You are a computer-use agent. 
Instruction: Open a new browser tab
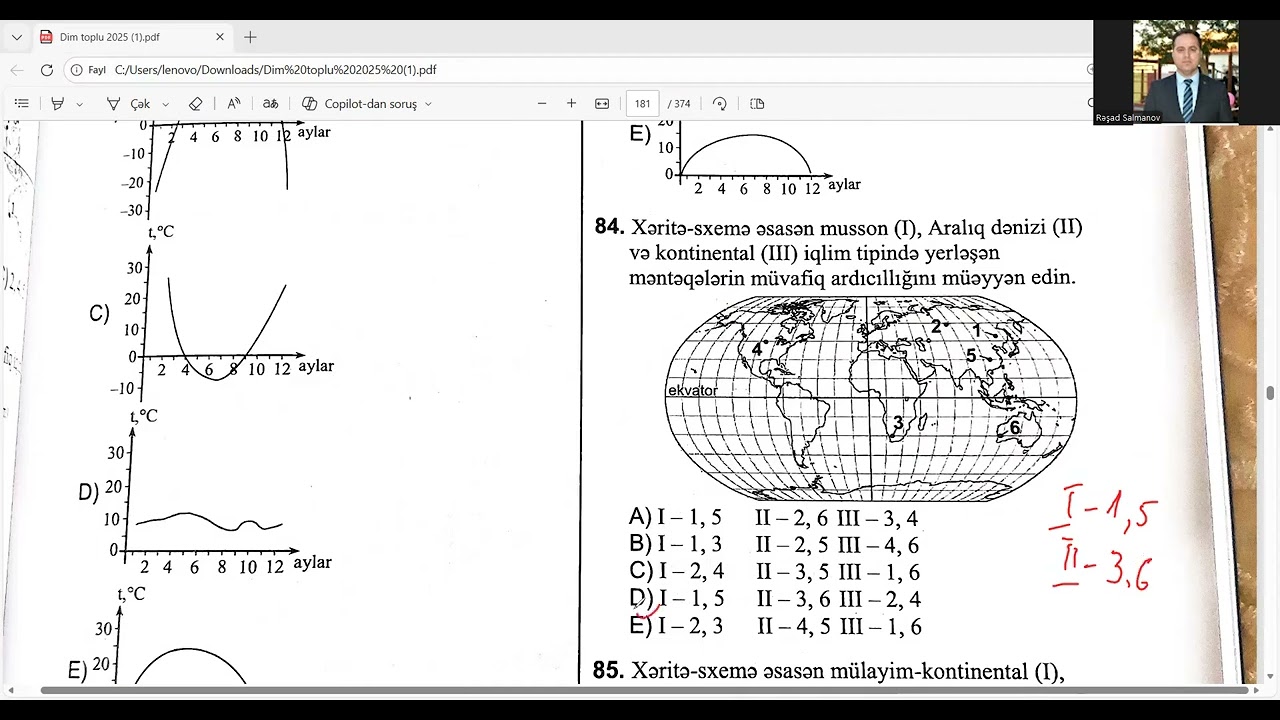click(x=250, y=37)
